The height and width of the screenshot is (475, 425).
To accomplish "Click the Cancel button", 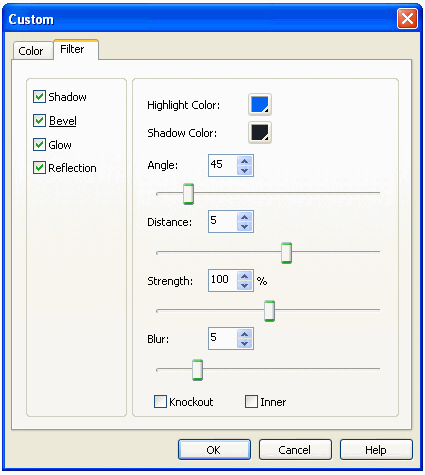I will (x=295, y=450).
